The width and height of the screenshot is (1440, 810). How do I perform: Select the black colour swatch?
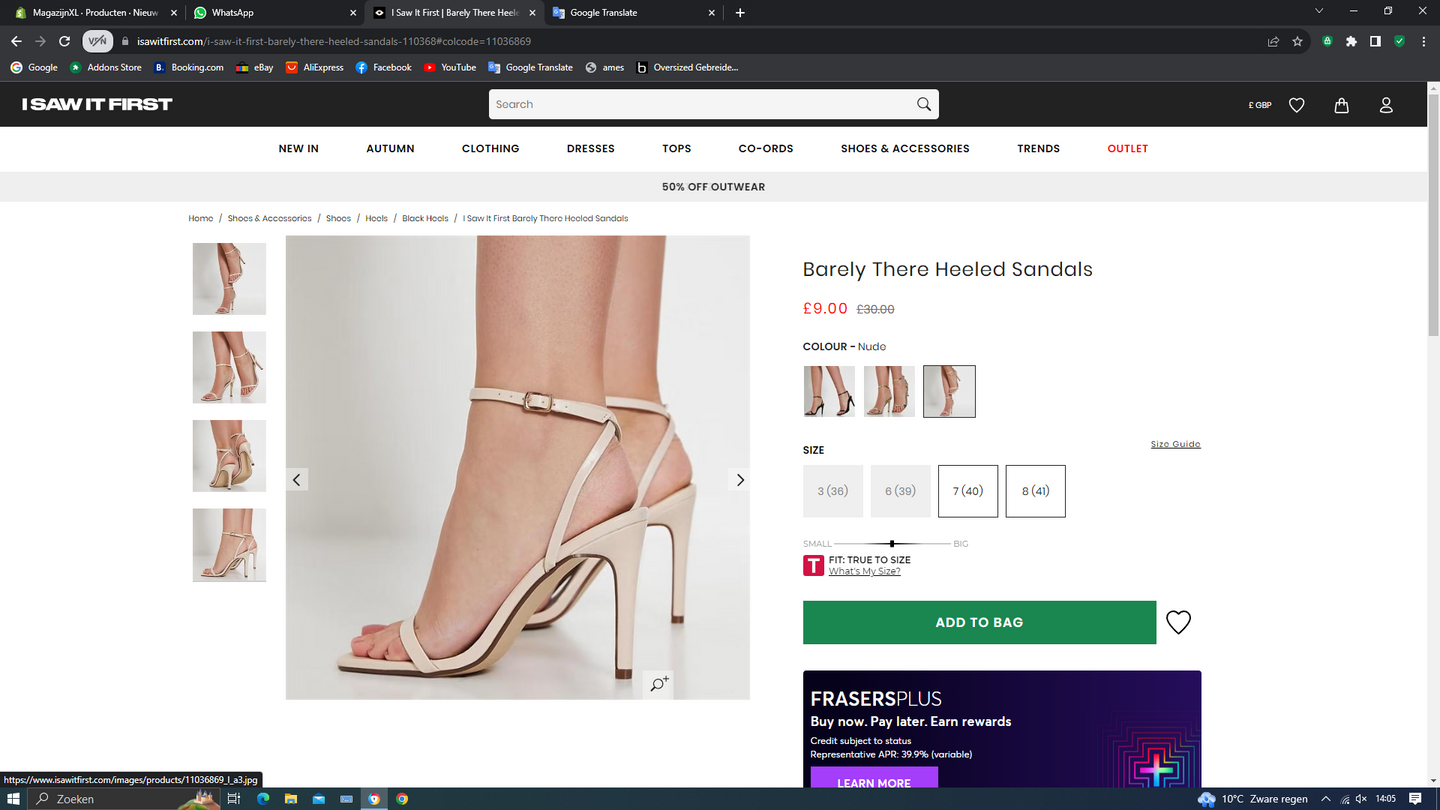[829, 391]
